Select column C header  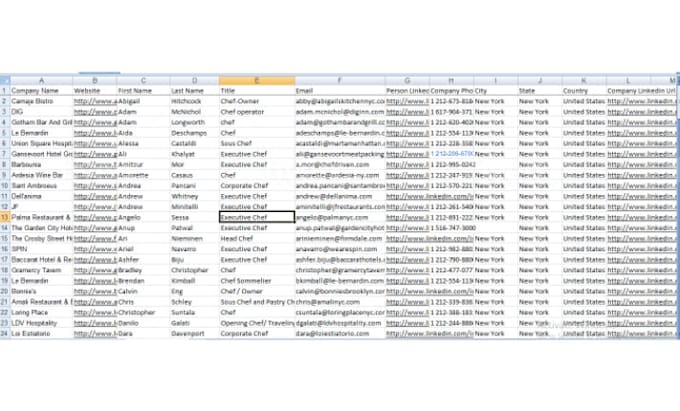[x=144, y=81]
